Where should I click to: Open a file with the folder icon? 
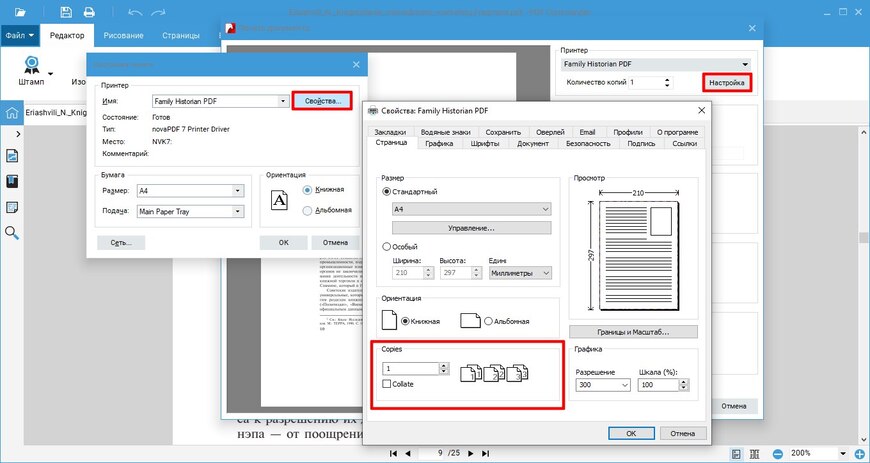(20, 12)
